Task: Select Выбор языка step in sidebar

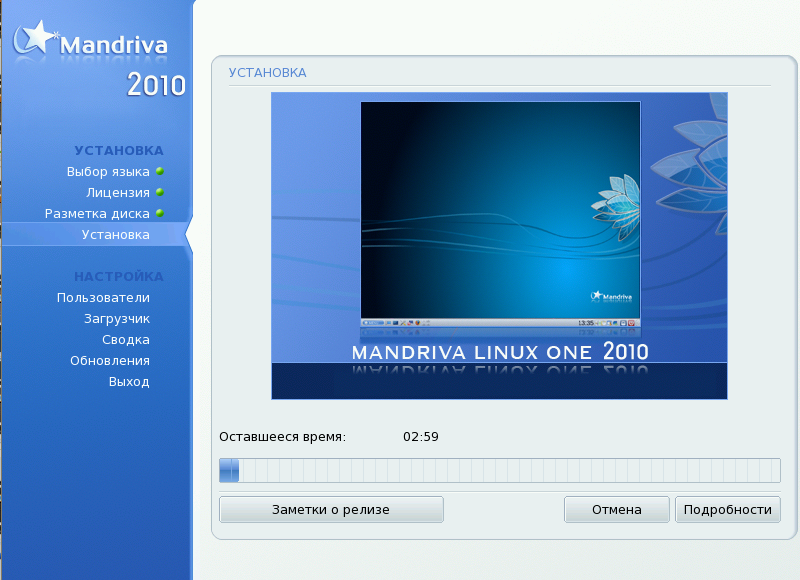Action: pyautogui.click(x=108, y=172)
